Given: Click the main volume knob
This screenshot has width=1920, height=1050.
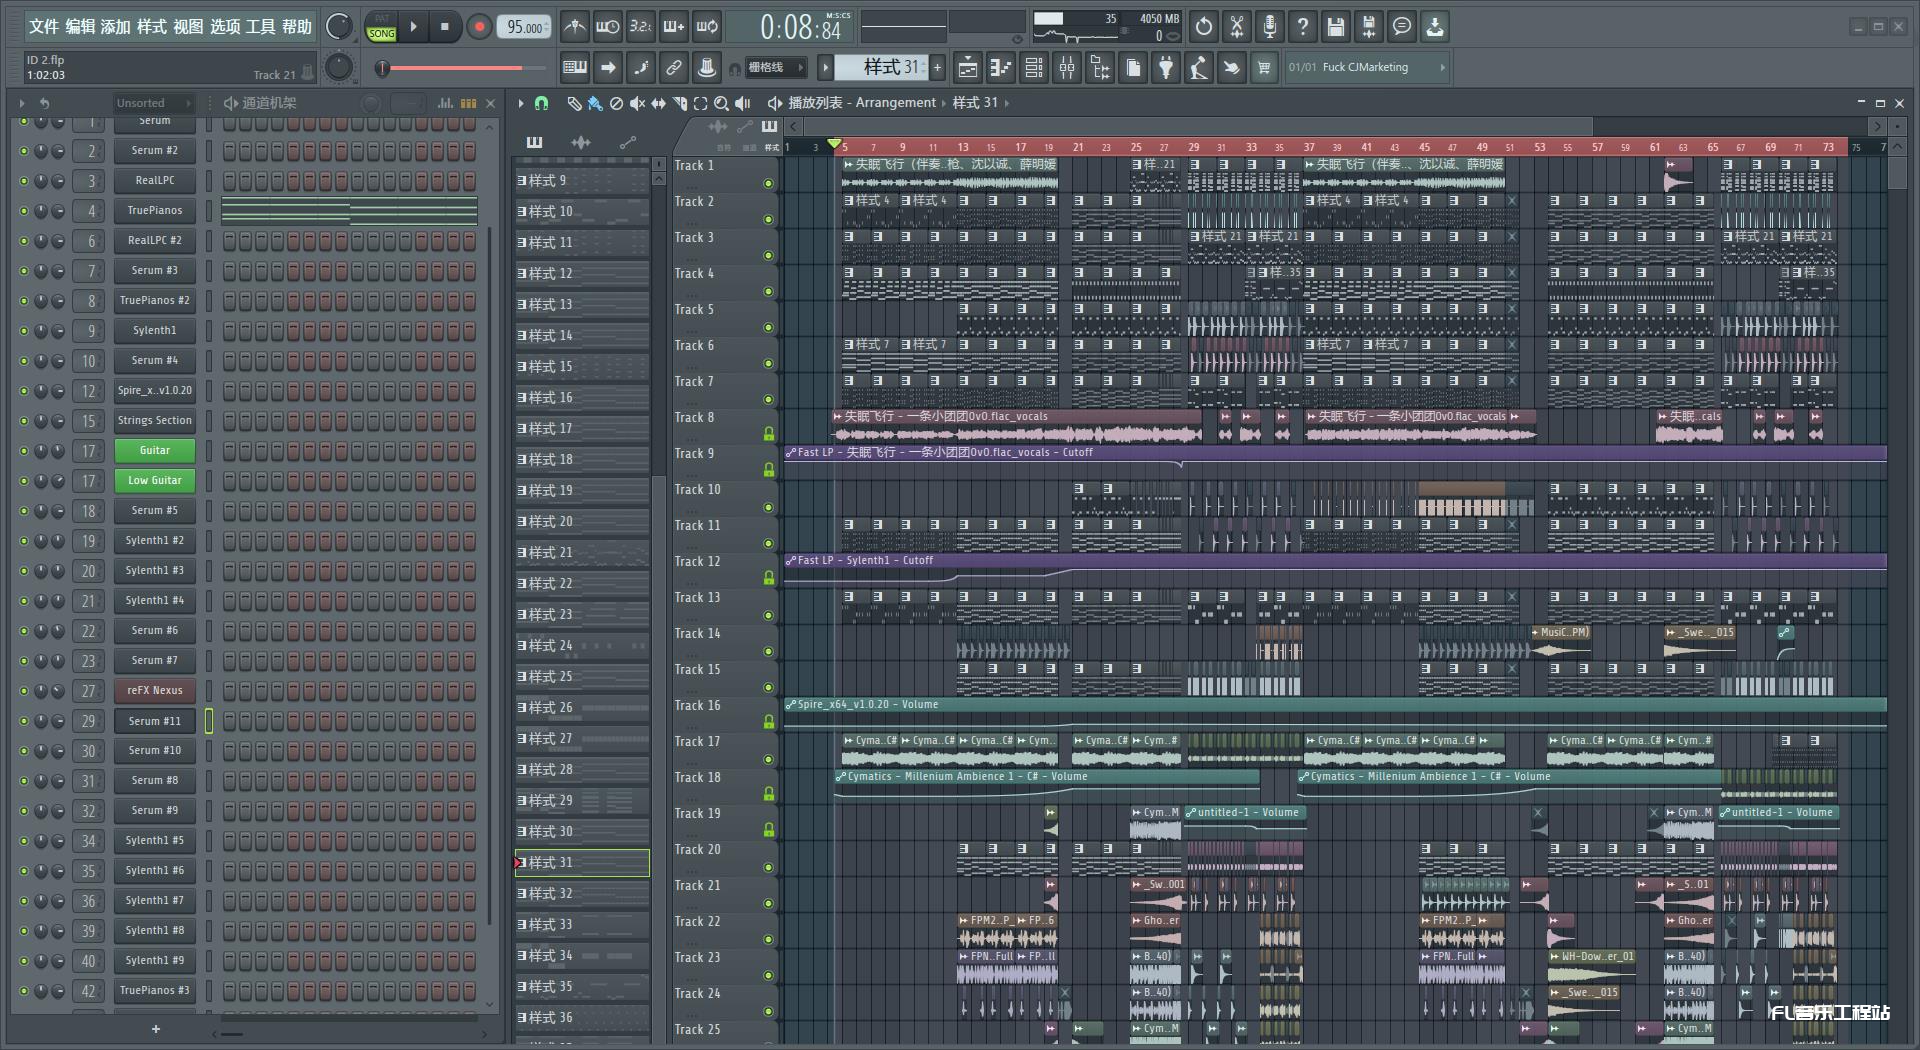Looking at the screenshot, I should [340, 27].
